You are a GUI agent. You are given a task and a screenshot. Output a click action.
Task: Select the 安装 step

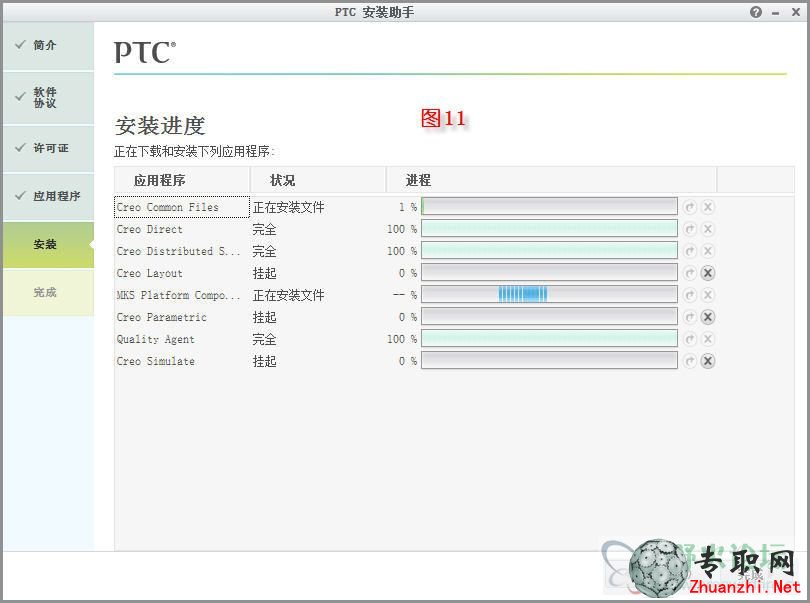[x=49, y=244]
